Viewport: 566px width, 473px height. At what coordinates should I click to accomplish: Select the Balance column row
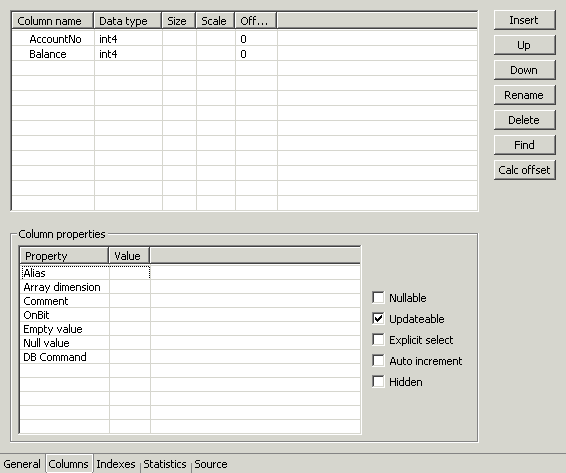point(244,54)
